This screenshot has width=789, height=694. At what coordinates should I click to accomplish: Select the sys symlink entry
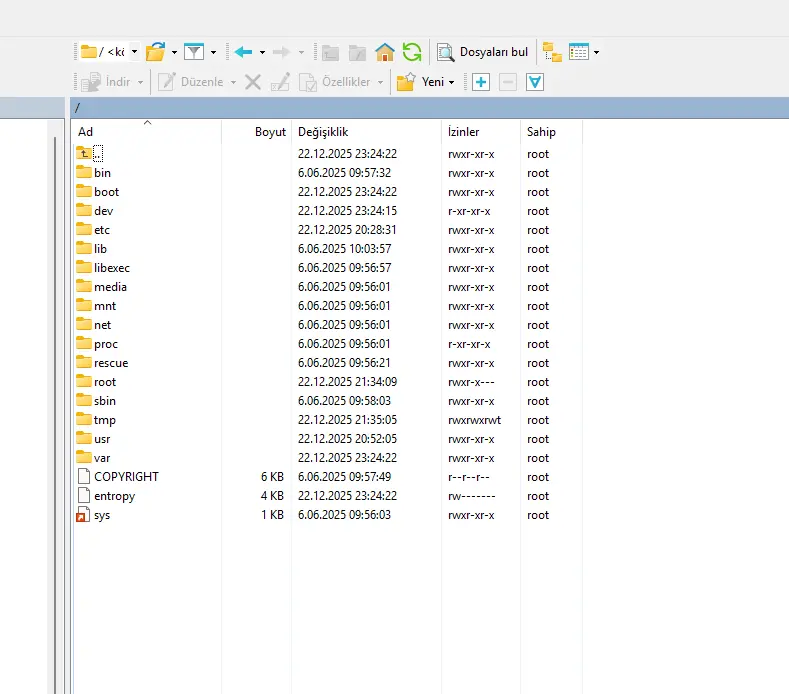pyautogui.click(x=102, y=515)
